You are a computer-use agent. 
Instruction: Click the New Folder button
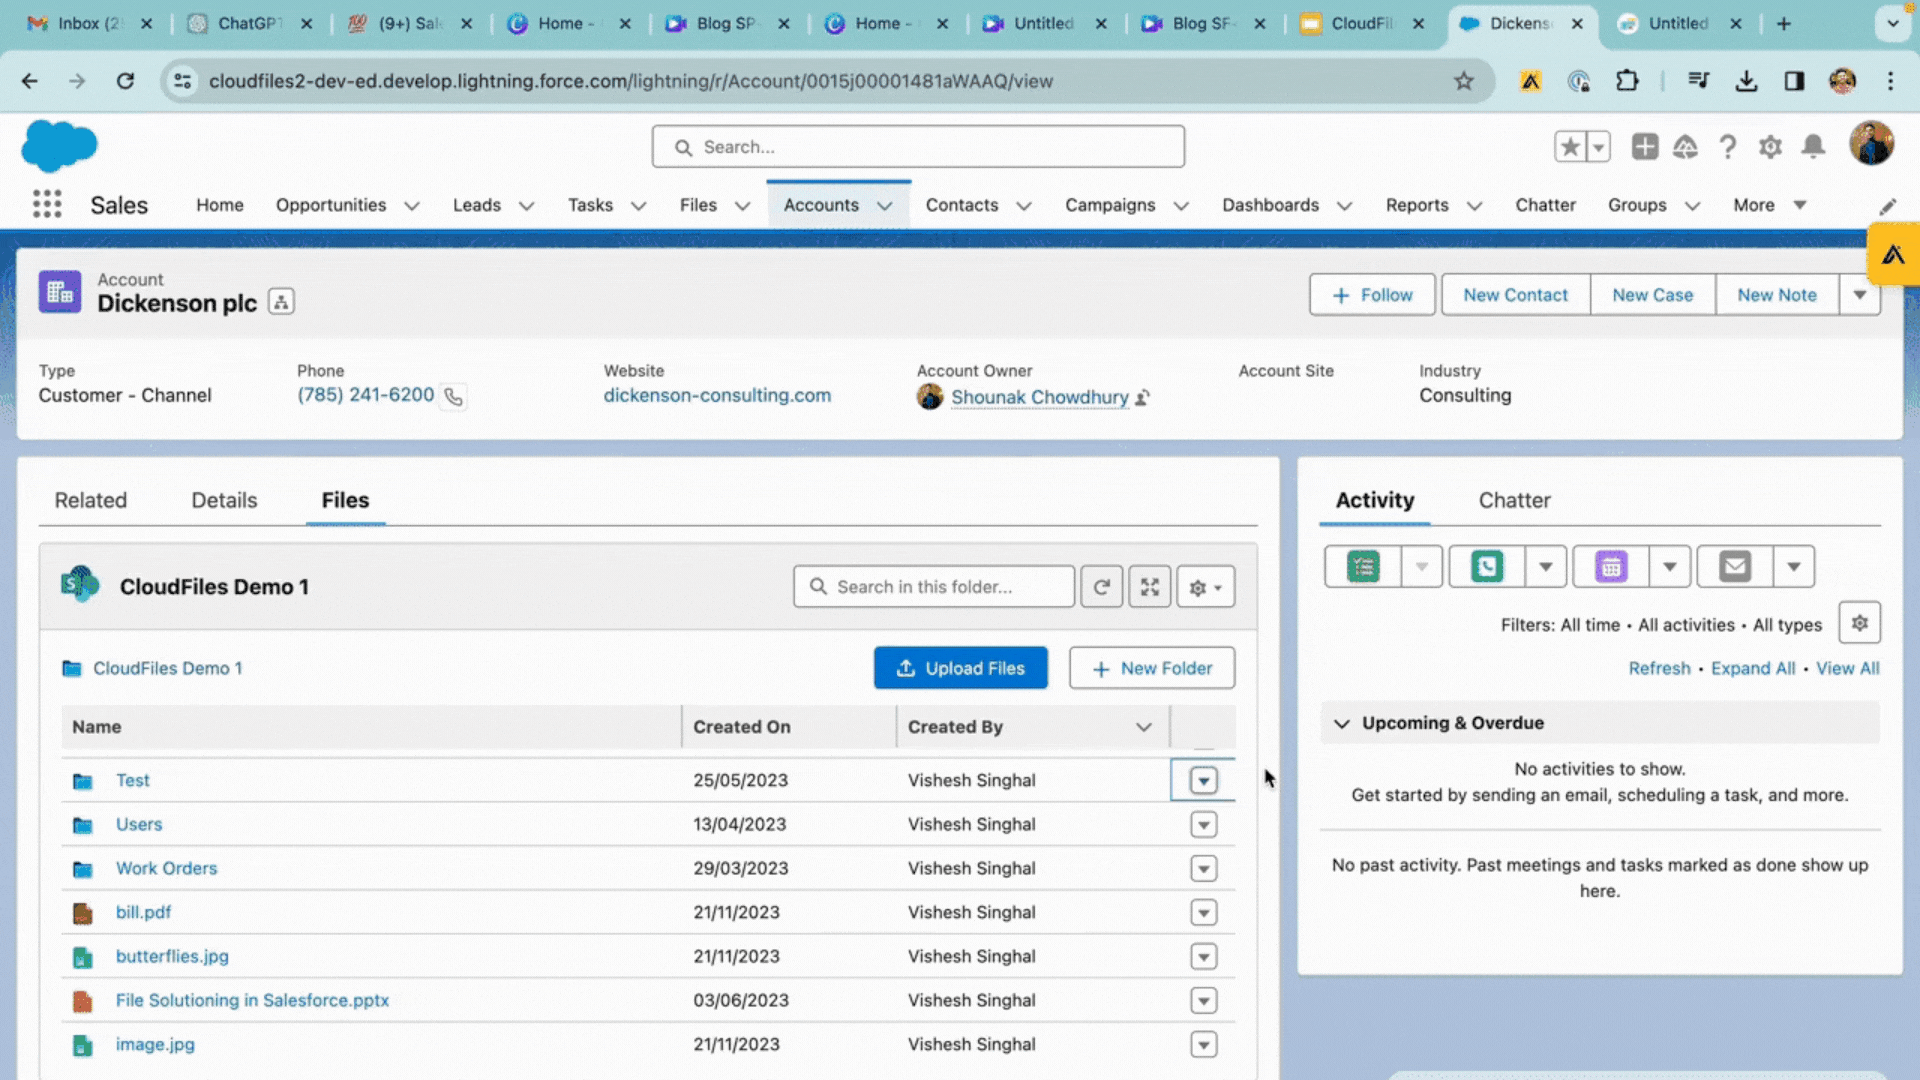(x=1152, y=668)
